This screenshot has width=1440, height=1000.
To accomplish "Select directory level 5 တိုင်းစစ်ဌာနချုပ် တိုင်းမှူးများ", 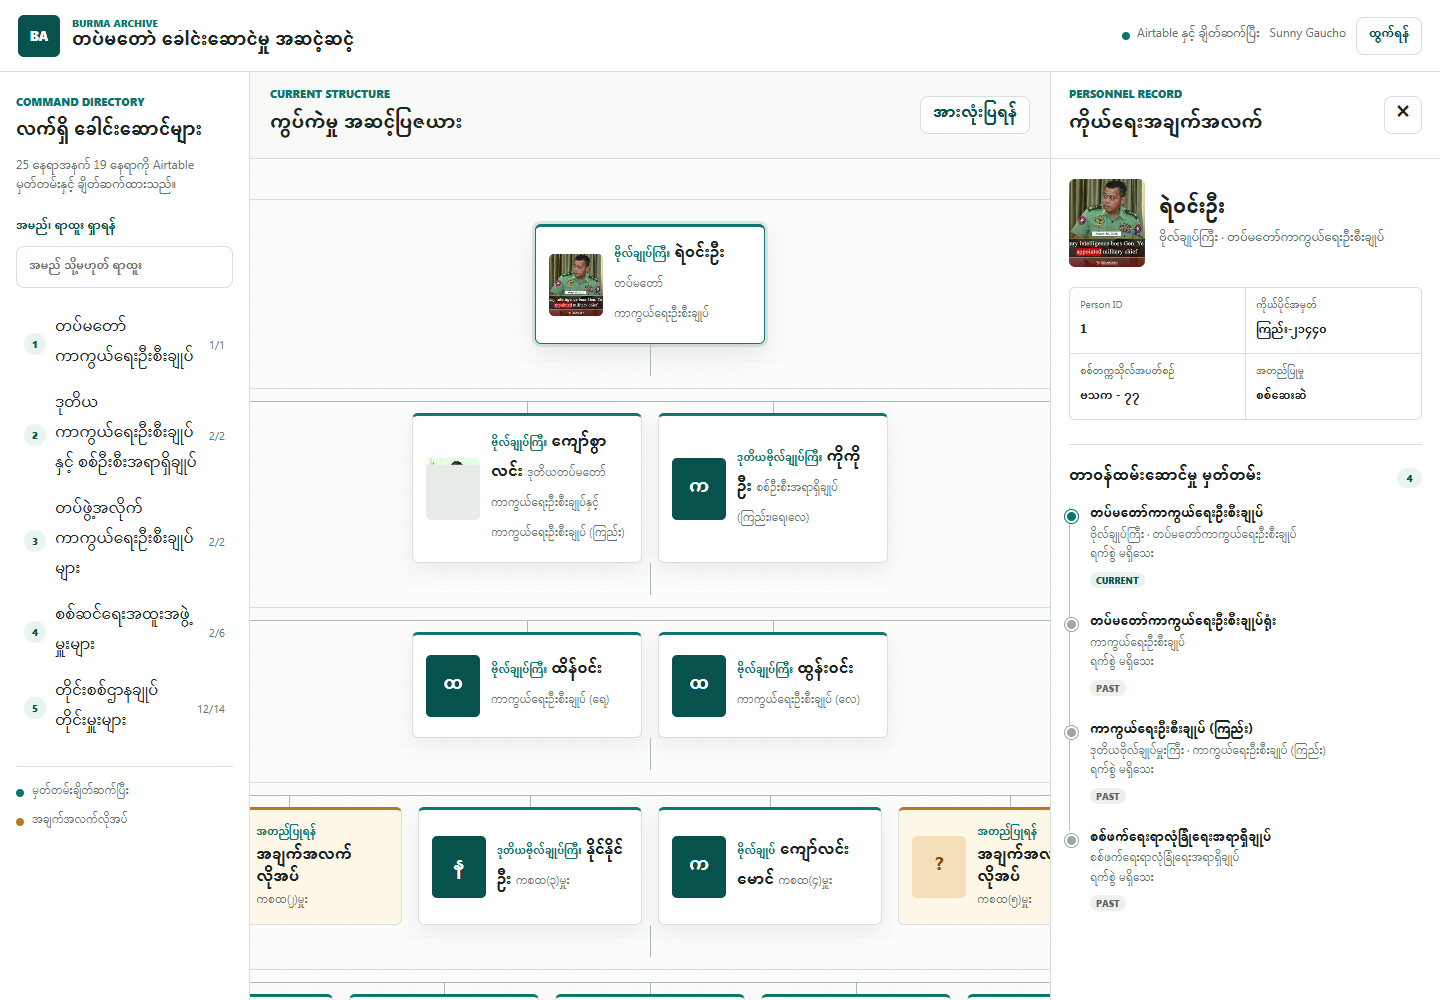I will (124, 706).
